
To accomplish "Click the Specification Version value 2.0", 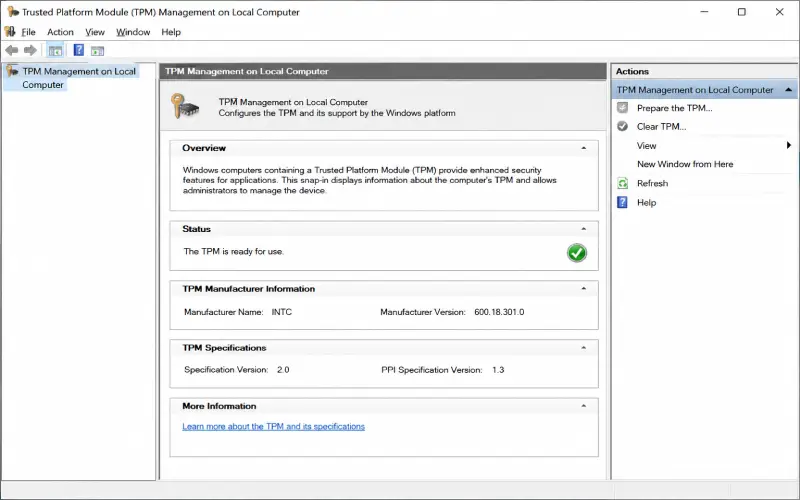I will (283, 370).
